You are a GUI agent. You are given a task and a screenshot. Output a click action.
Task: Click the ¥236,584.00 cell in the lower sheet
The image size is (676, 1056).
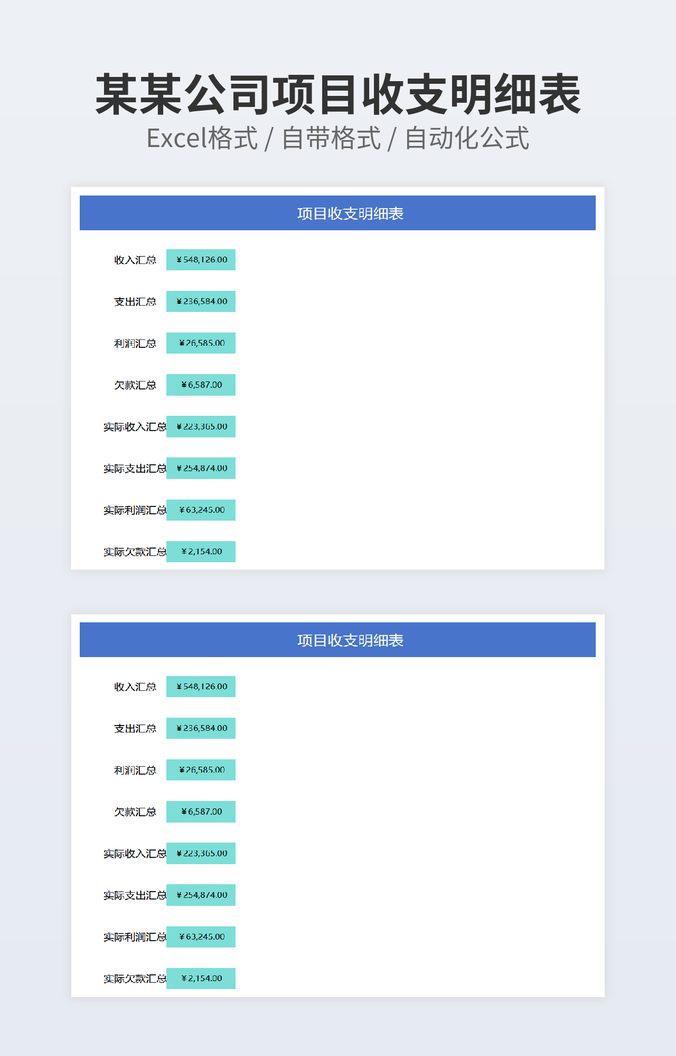pyautogui.click(x=201, y=728)
